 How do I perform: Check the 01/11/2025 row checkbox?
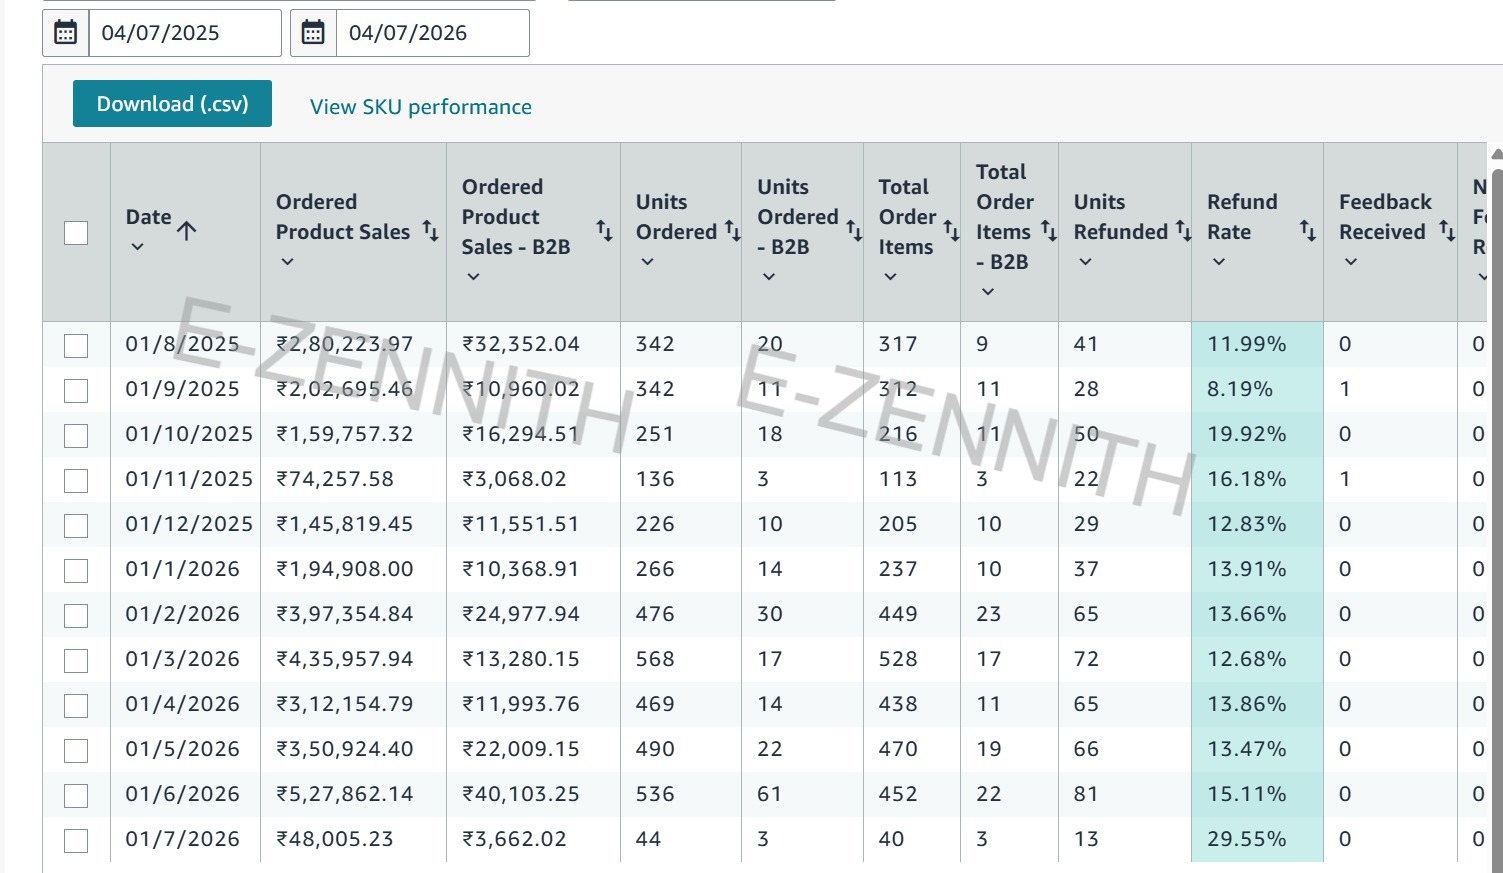76,481
